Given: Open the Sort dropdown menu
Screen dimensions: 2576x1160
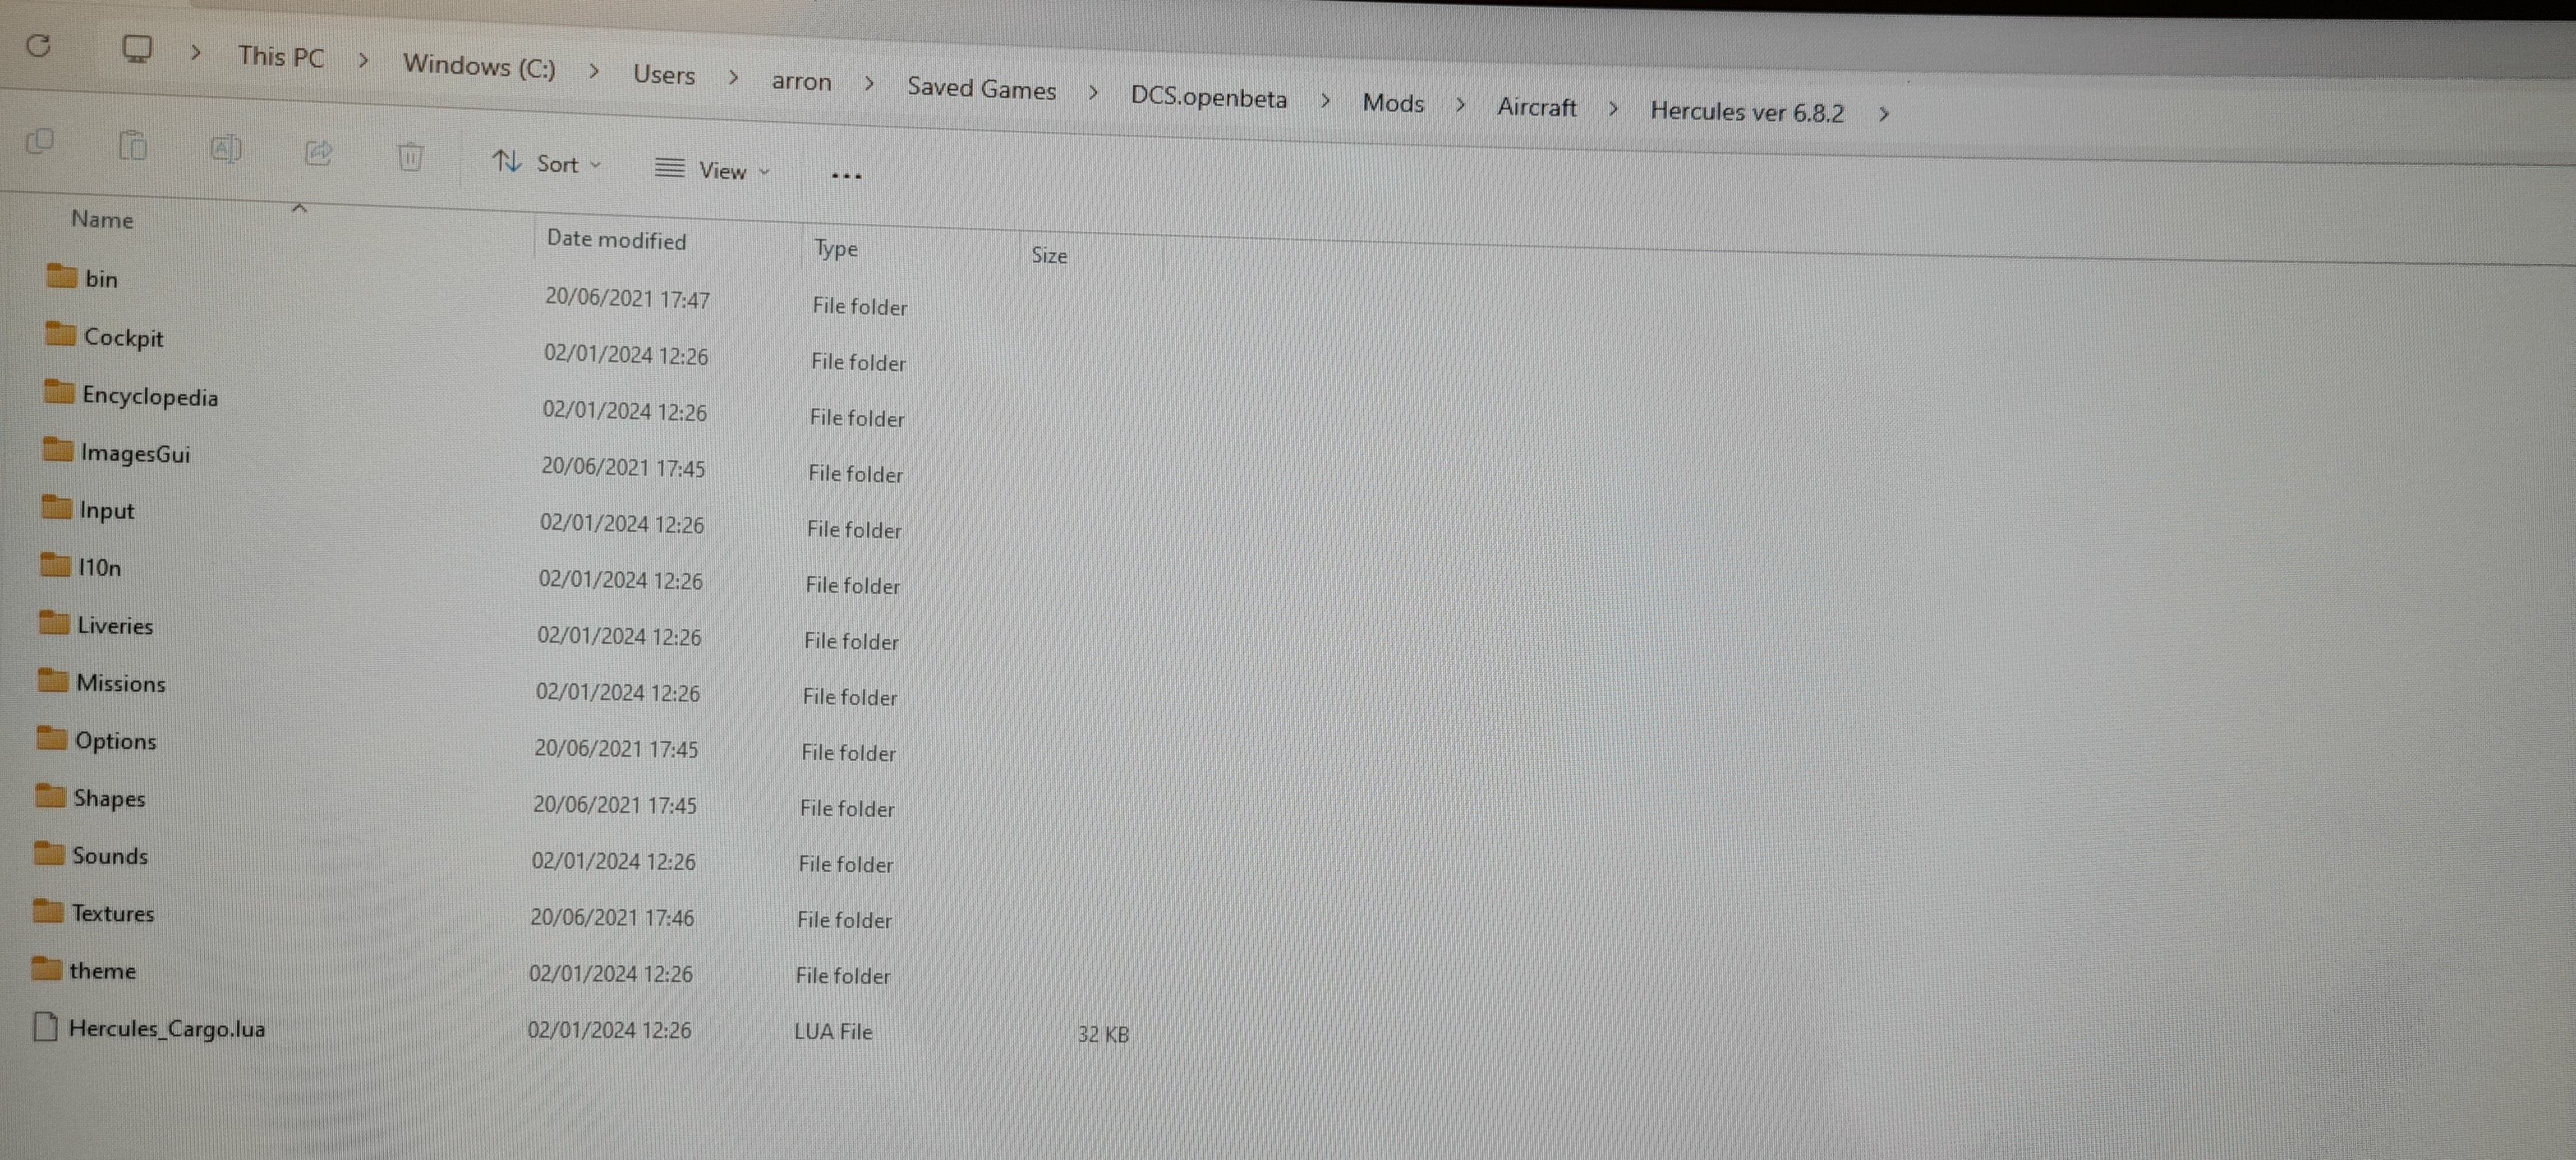Looking at the screenshot, I should click(x=547, y=163).
